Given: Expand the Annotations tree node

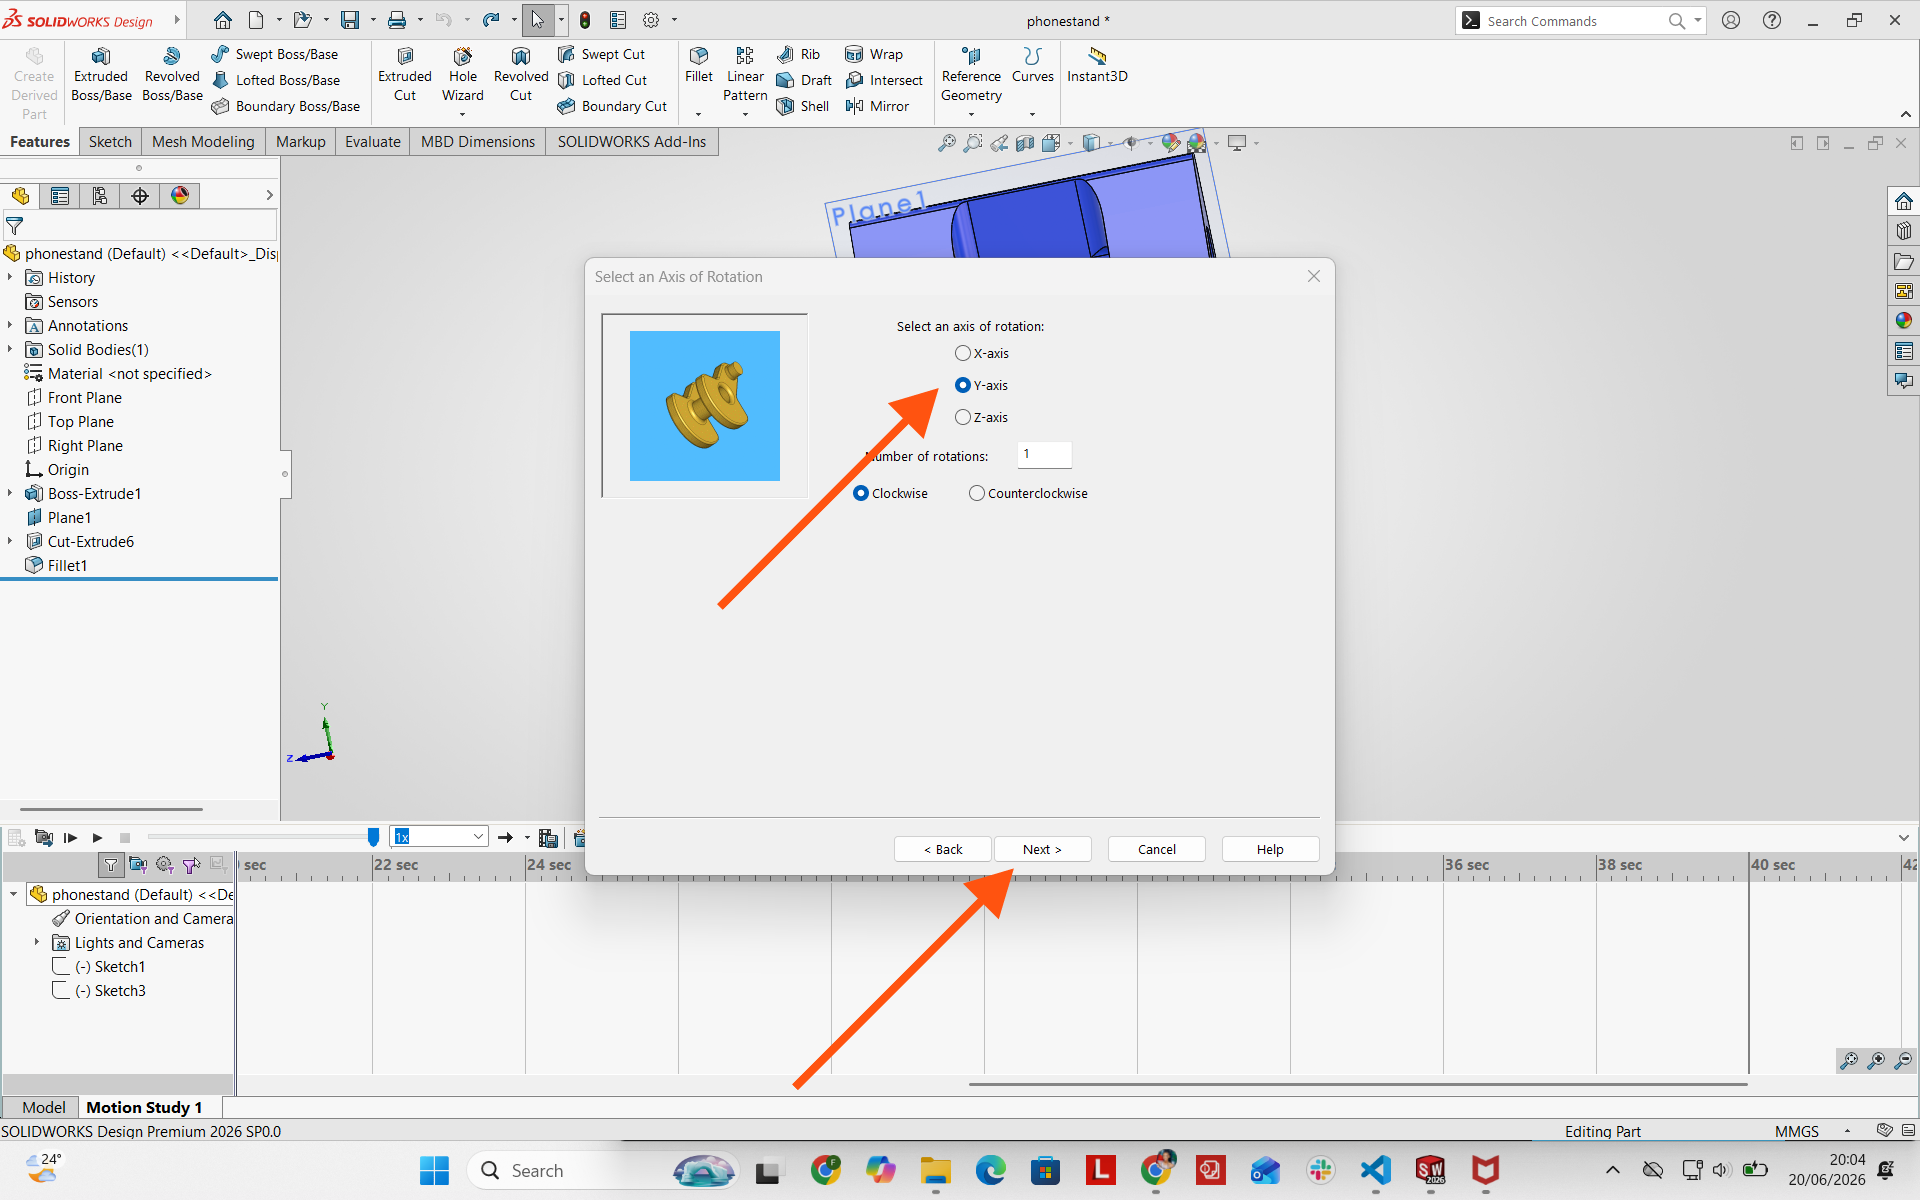Looking at the screenshot, I should [10, 325].
